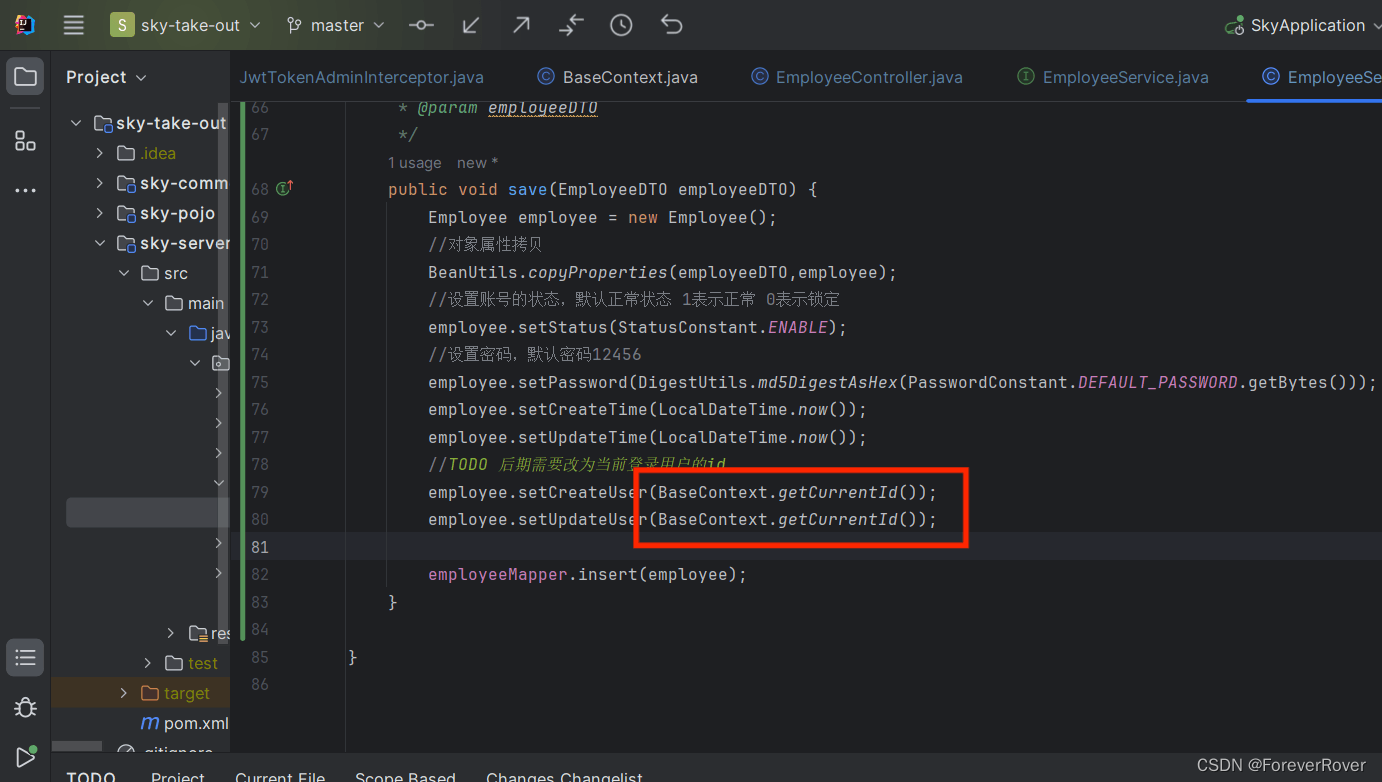Switch to EmployeeService.java tab
The width and height of the screenshot is (1382, 782).
tap(1113, 77)
